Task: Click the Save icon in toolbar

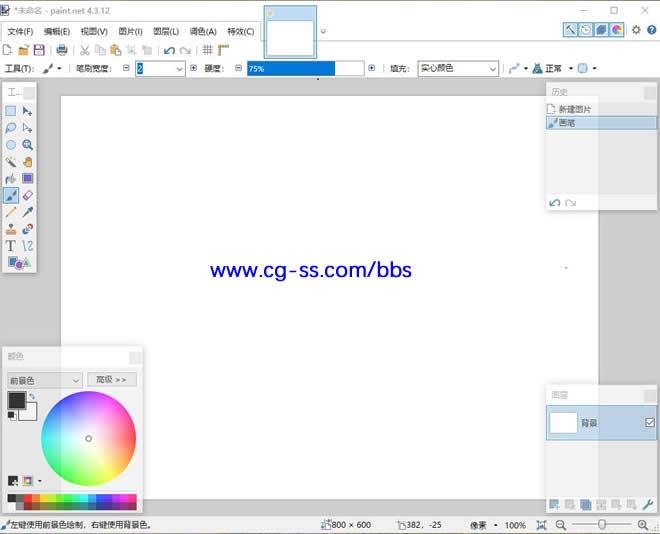Action: click(39, 50)
